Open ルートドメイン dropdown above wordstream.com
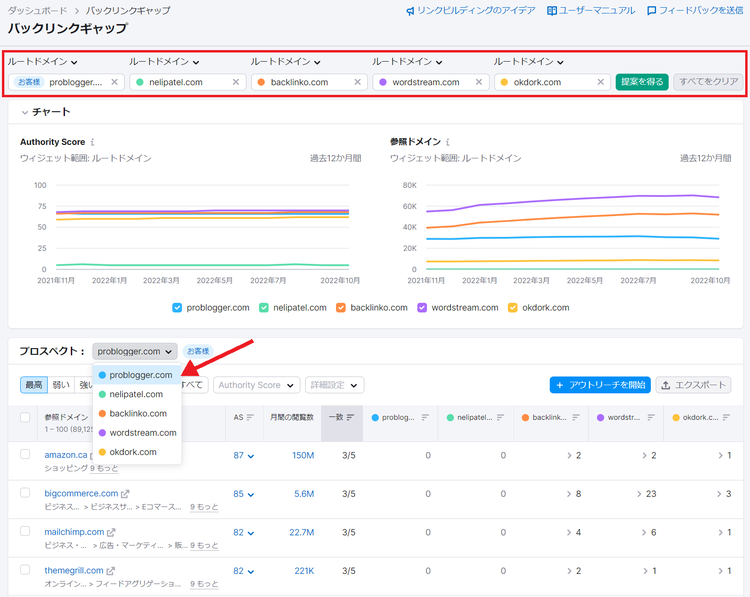750x597 pixels. coord(407,62)
